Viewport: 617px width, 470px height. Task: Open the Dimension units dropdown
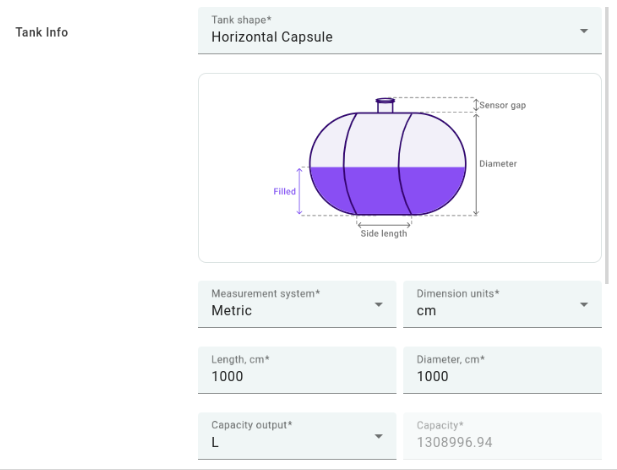(x=502, y=304)
